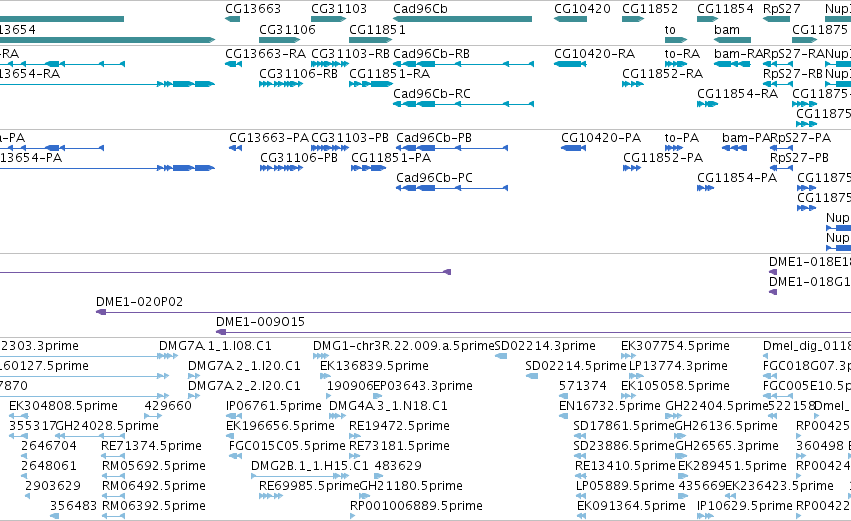Select the bam gene label
Screen dimensions: 851x521
(727, 29)
